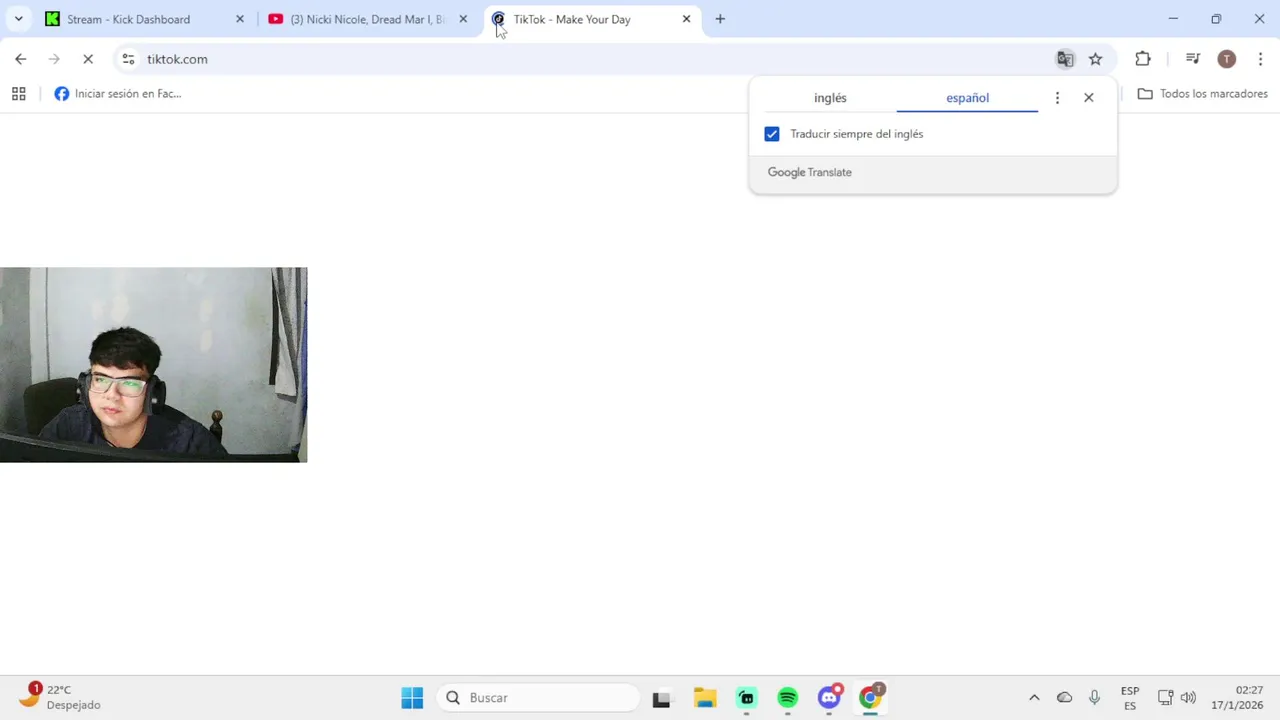Uncheck Traducir siempre del inglés
1280x720 pixels.
tap(772, 134)
